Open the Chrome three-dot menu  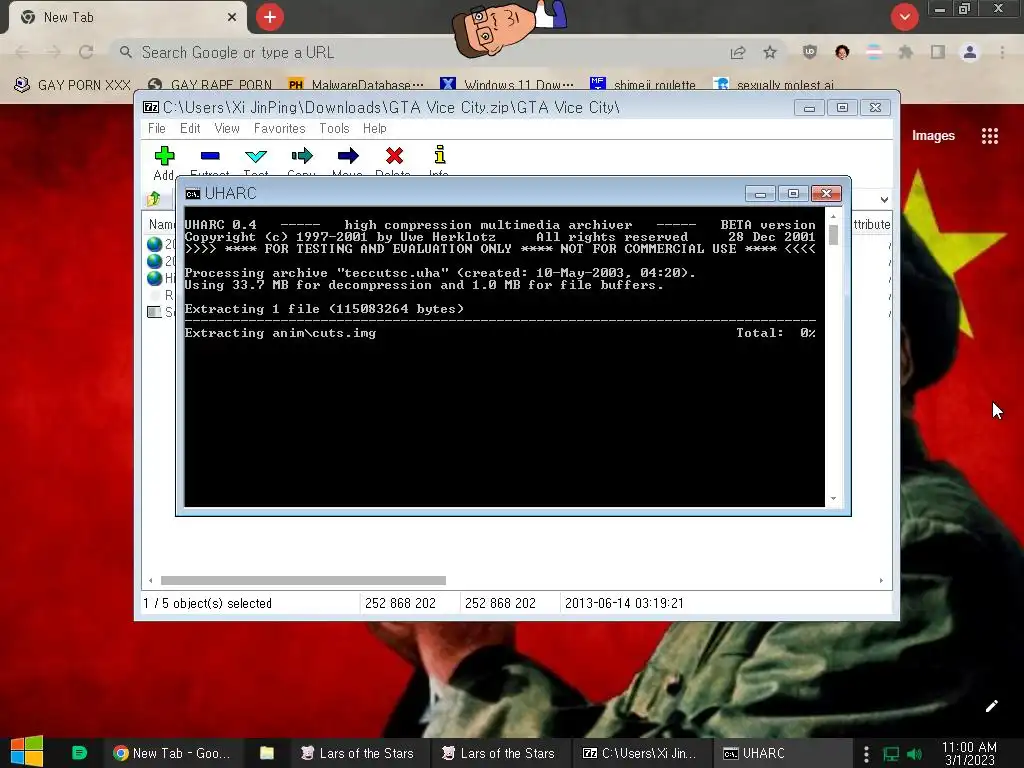point(1002,52)
